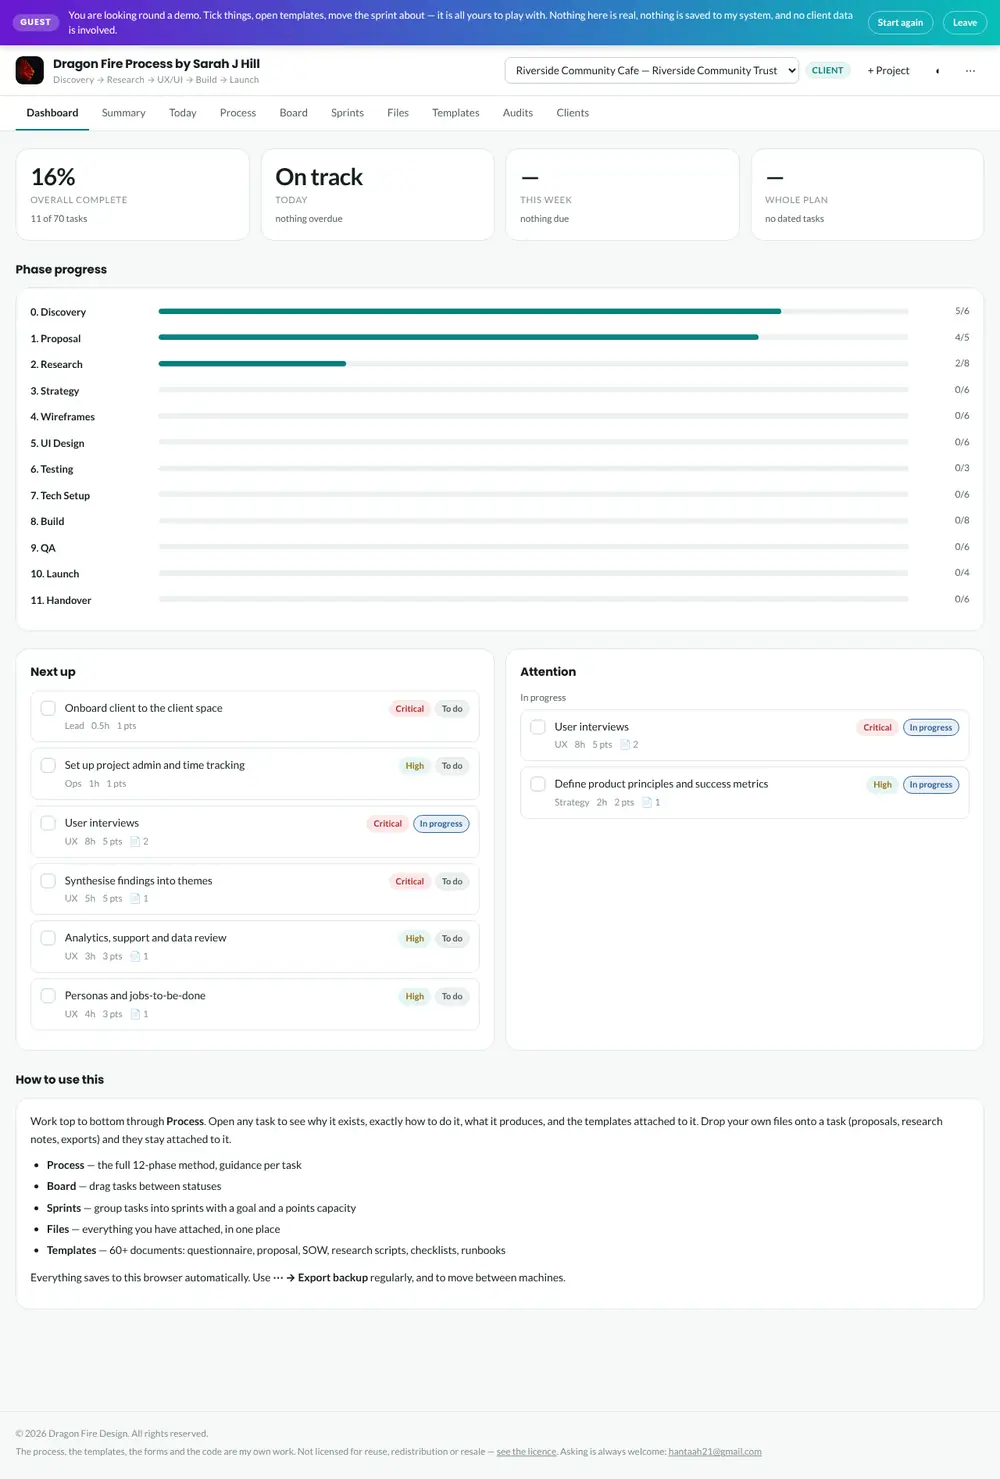Image resolution: width=1000 pixels, height=1479 pixels.
Task: Click the 6. Testing phase label
Action: (x=52, y=469)
